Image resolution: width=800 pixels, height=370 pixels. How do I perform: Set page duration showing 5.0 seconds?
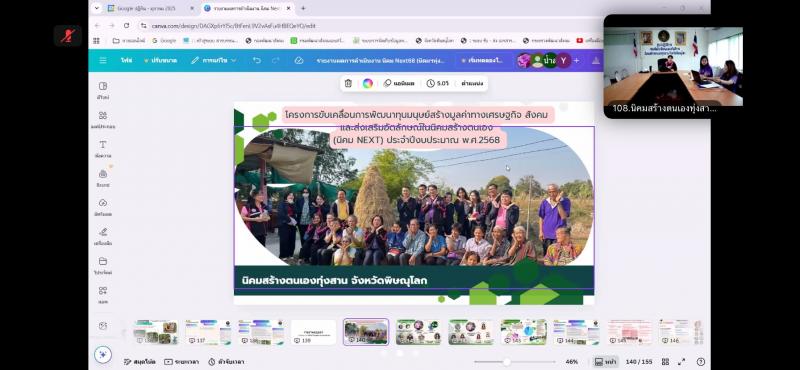point(438,83)
